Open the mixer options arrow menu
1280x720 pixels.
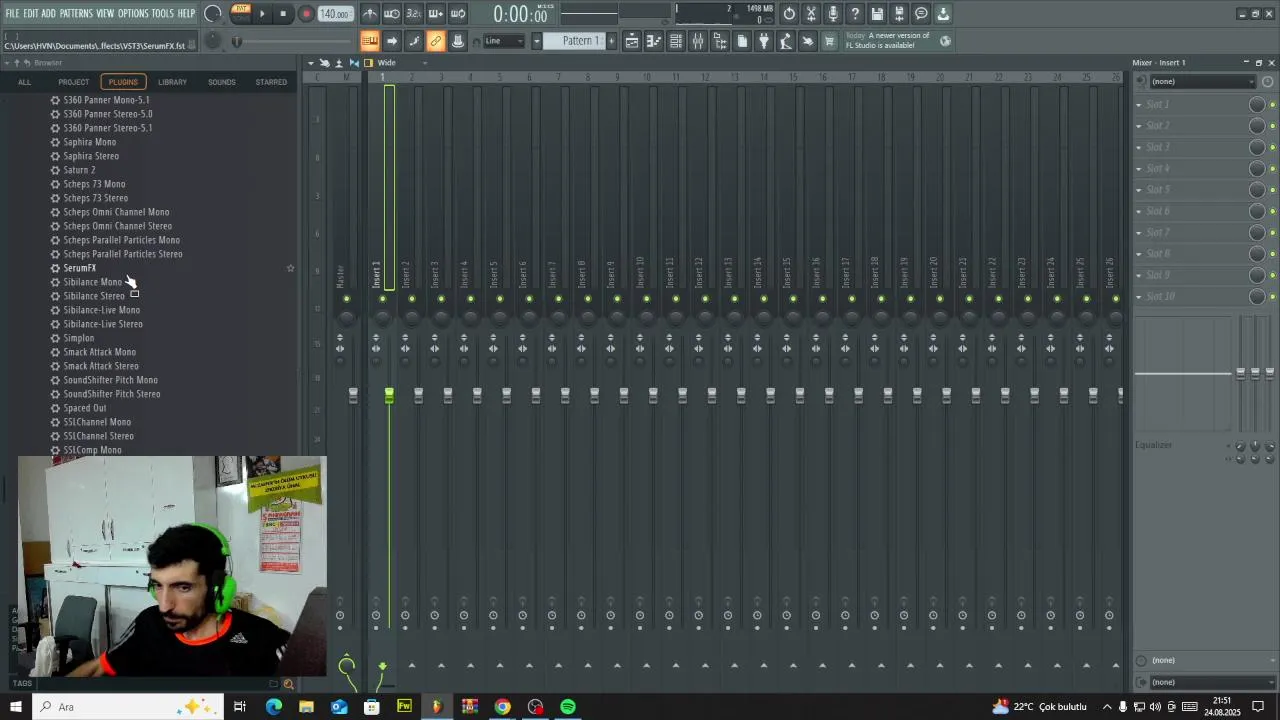pos(310,63)
